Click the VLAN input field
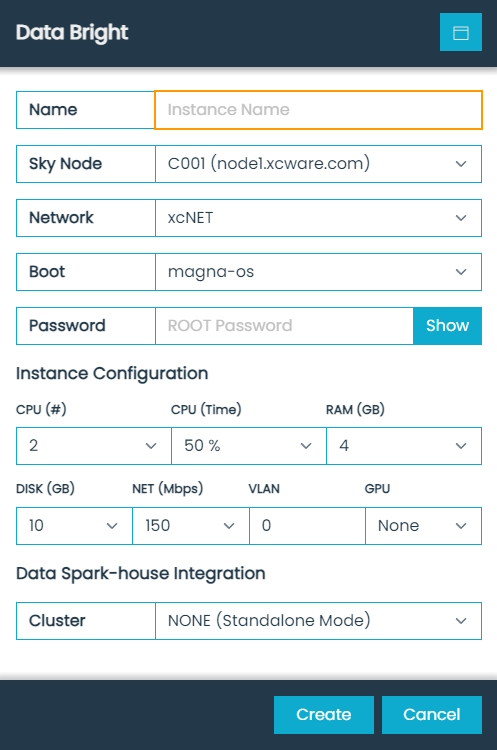Viewport: 497px width, 750px height. point(307,526)
